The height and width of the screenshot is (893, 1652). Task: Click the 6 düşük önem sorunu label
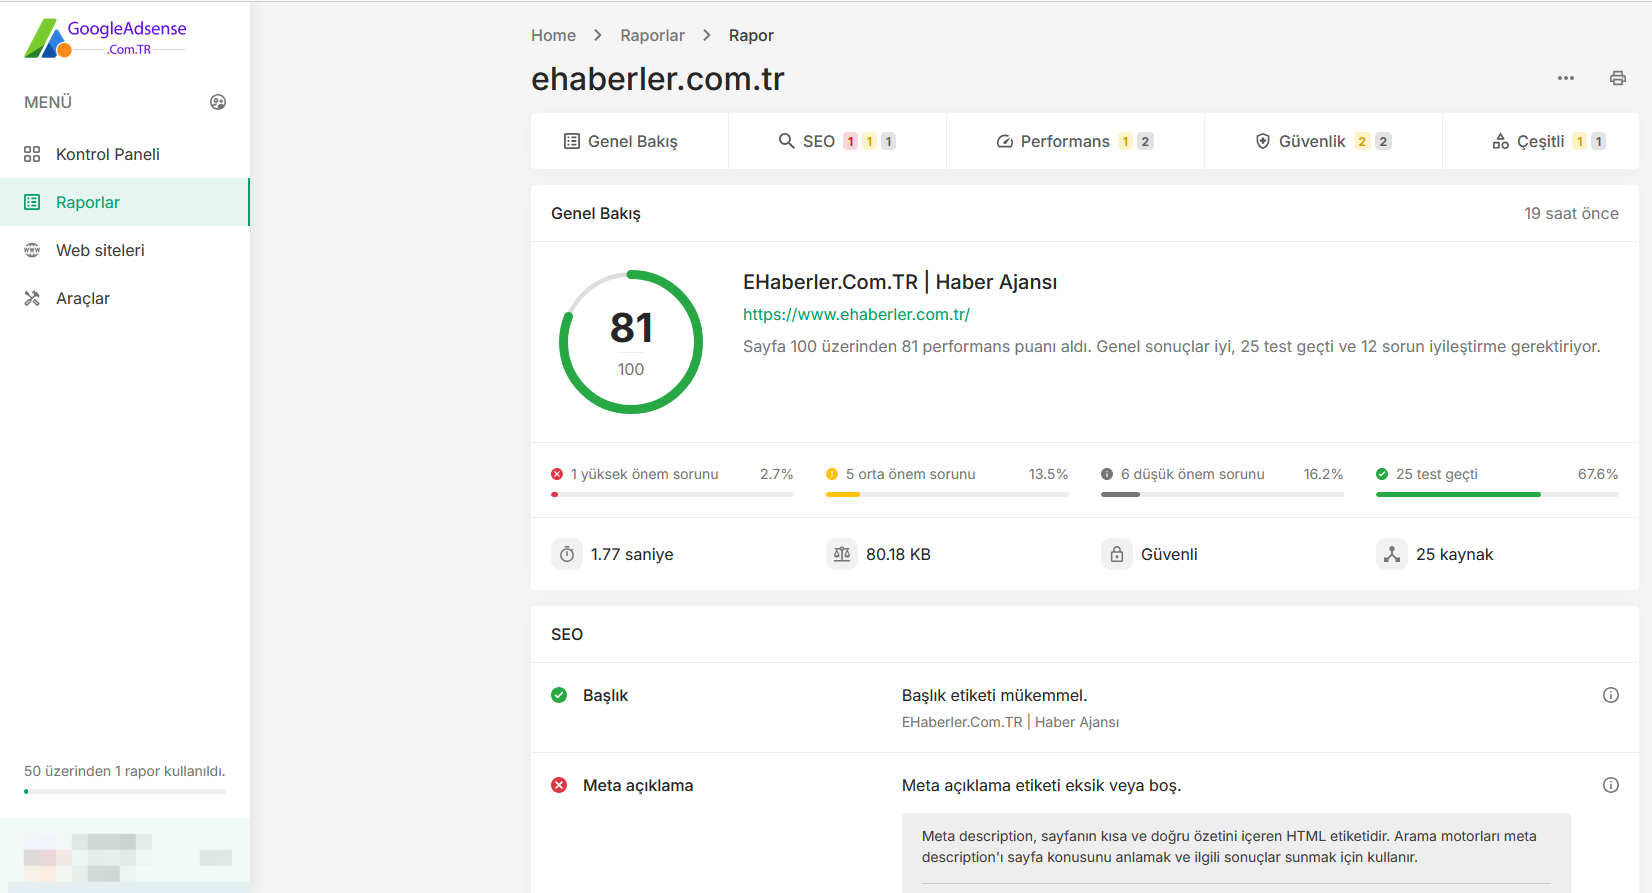point(1192,474)
